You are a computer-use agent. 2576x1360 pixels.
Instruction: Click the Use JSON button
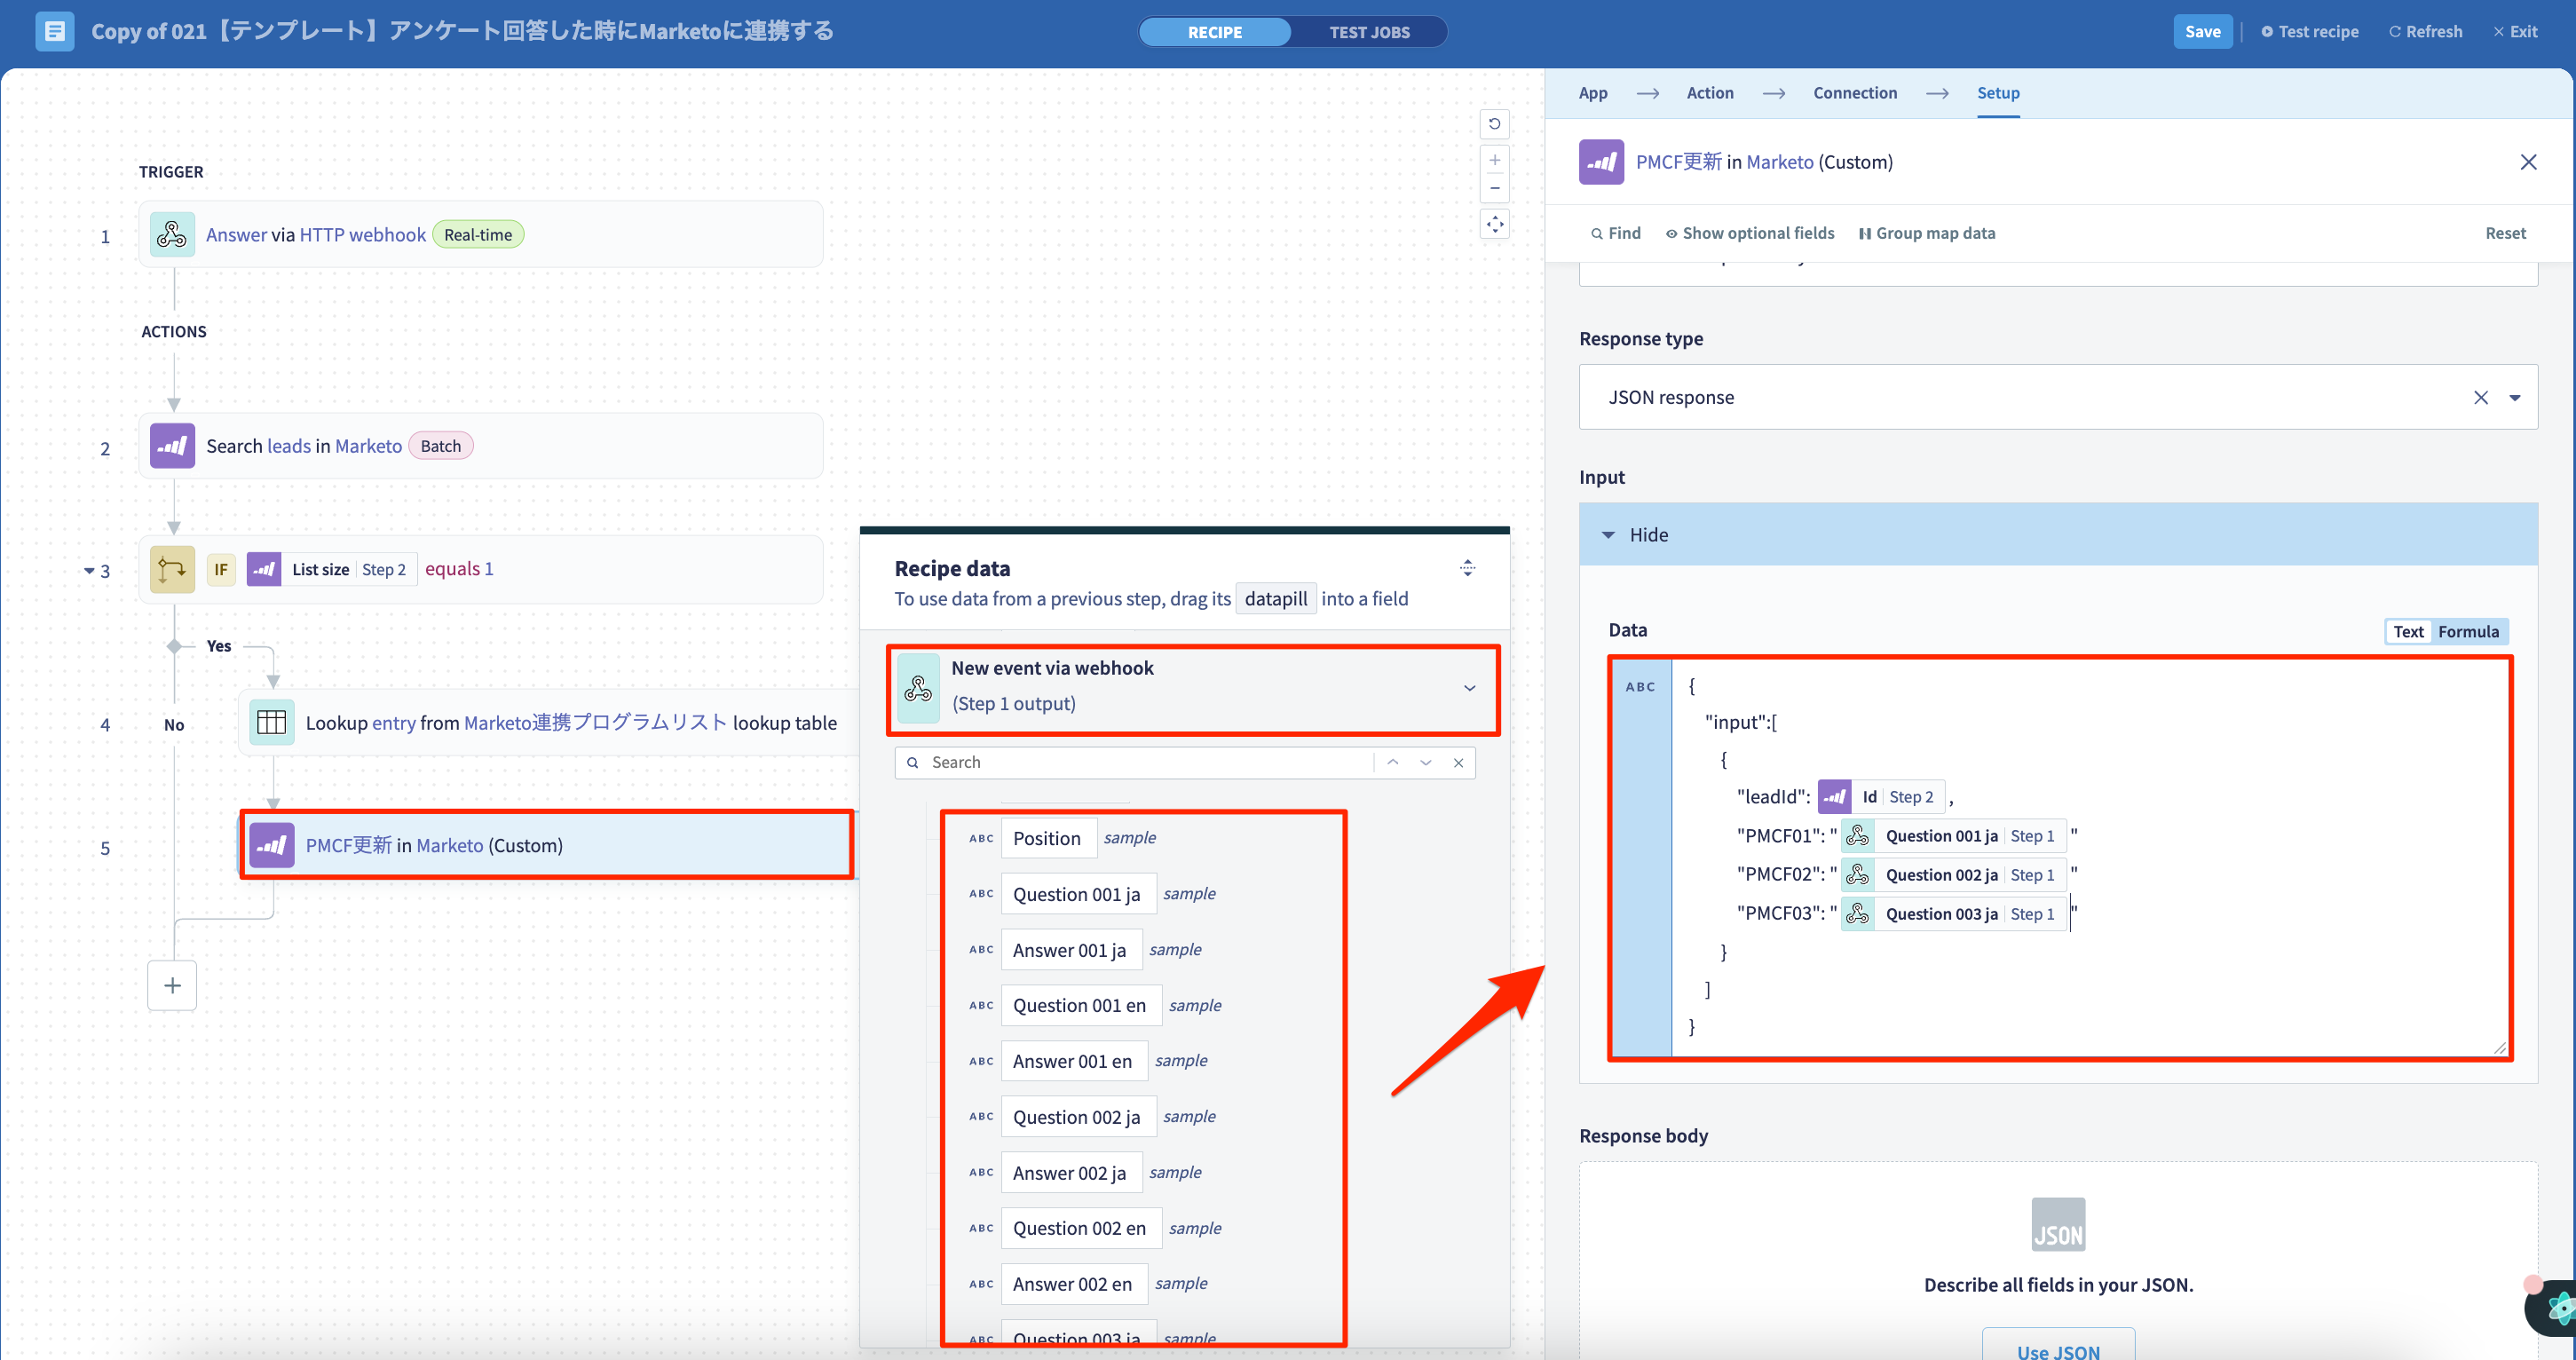(2058, 1346)
